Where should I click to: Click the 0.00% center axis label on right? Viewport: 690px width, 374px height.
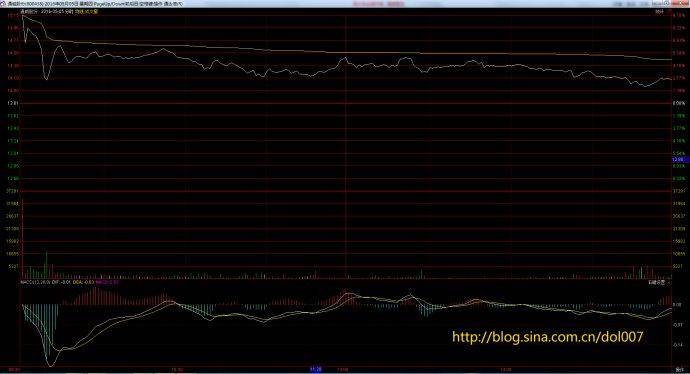pos(679,103)
